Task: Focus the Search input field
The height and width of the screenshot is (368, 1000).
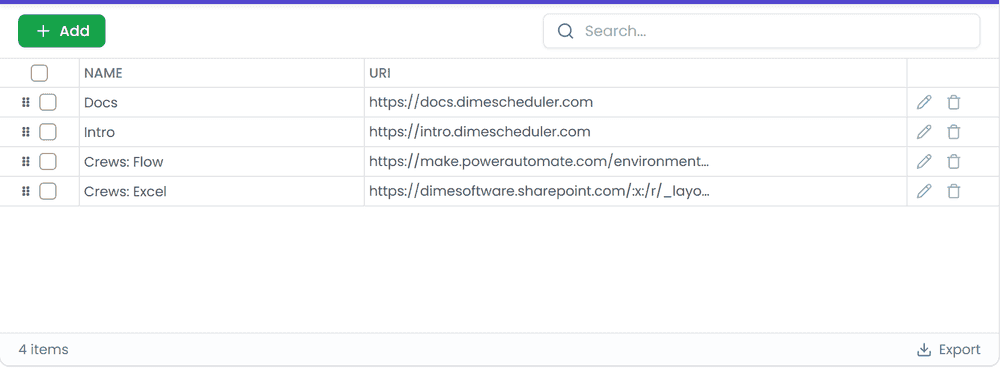Action: (x=761, y=31)
